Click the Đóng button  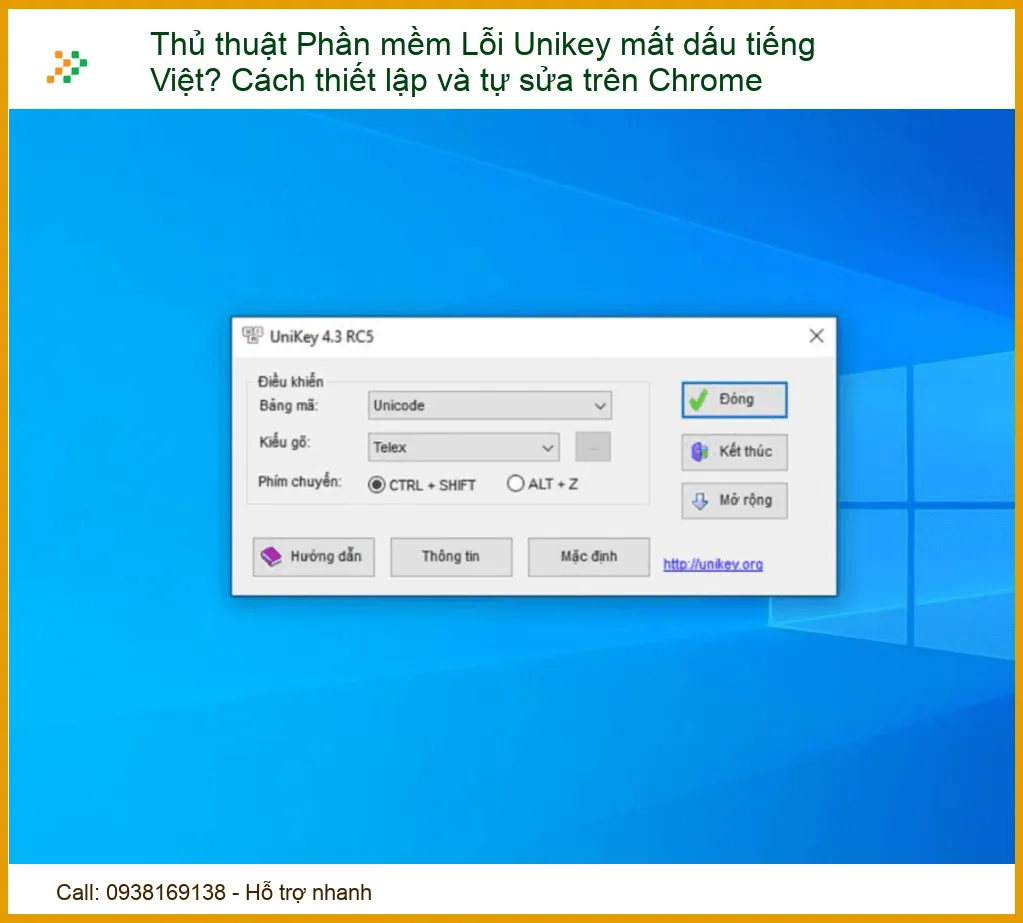[735, 400]
